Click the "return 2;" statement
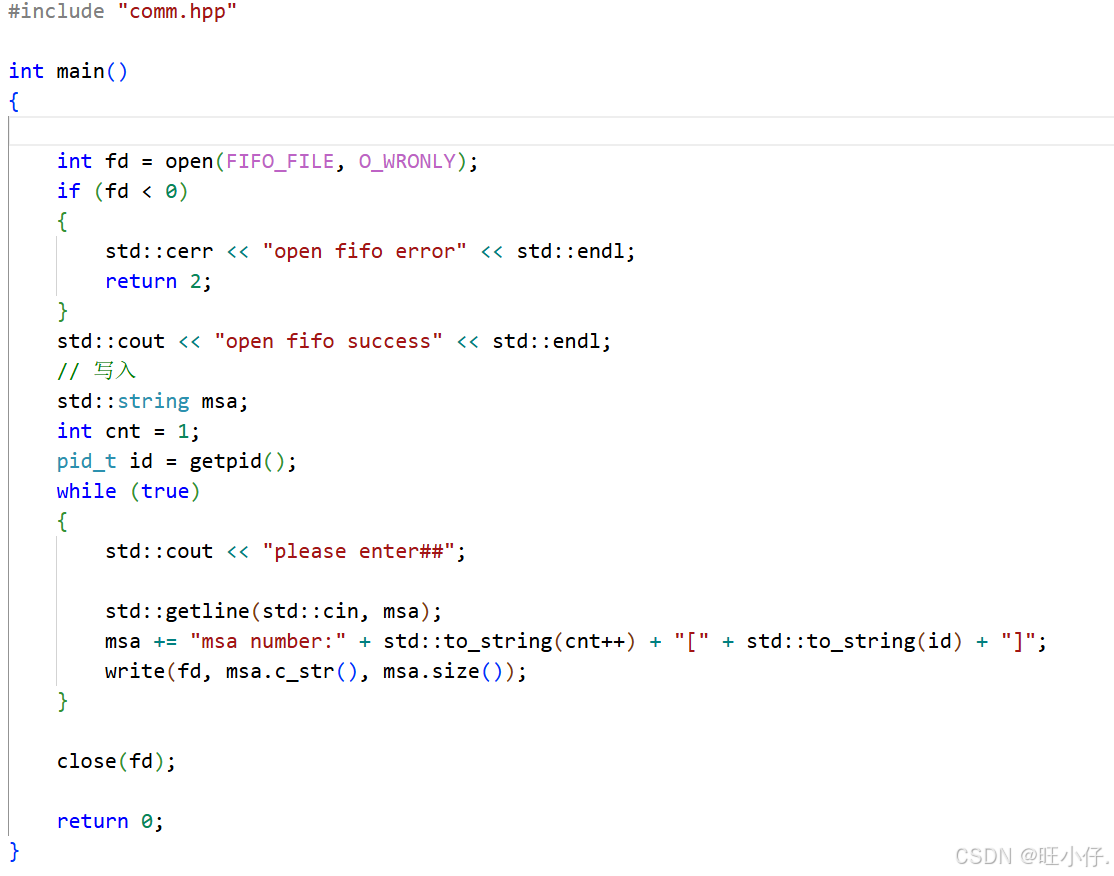The width and height of the screenshot is (1114, 876). click(x=158, y=282)
